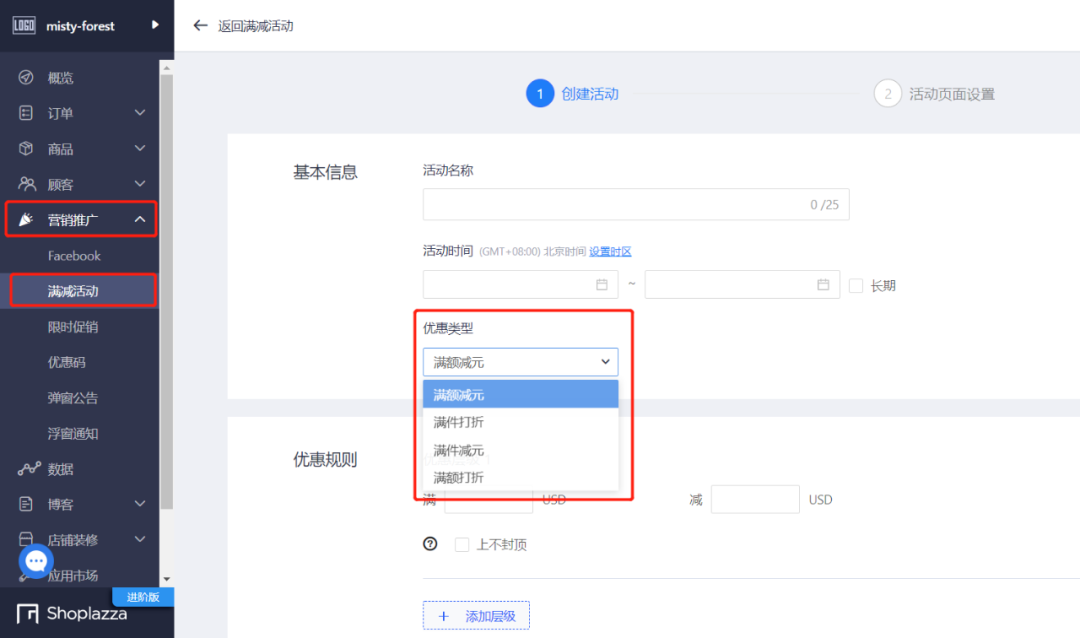This screenshot has height=638, width=1080.
Task: Select 满件打折 from dropdown list
Action: coord(521,422)
